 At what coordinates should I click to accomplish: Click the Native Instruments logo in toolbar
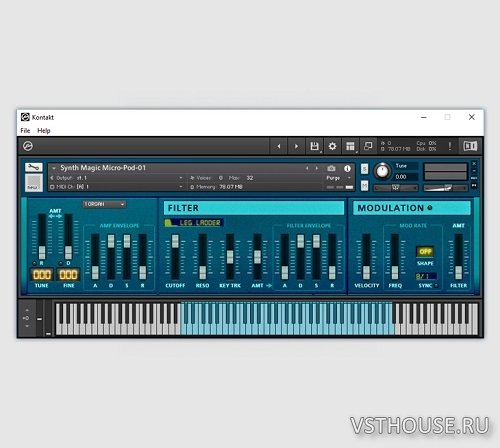[x=28, y=146]
